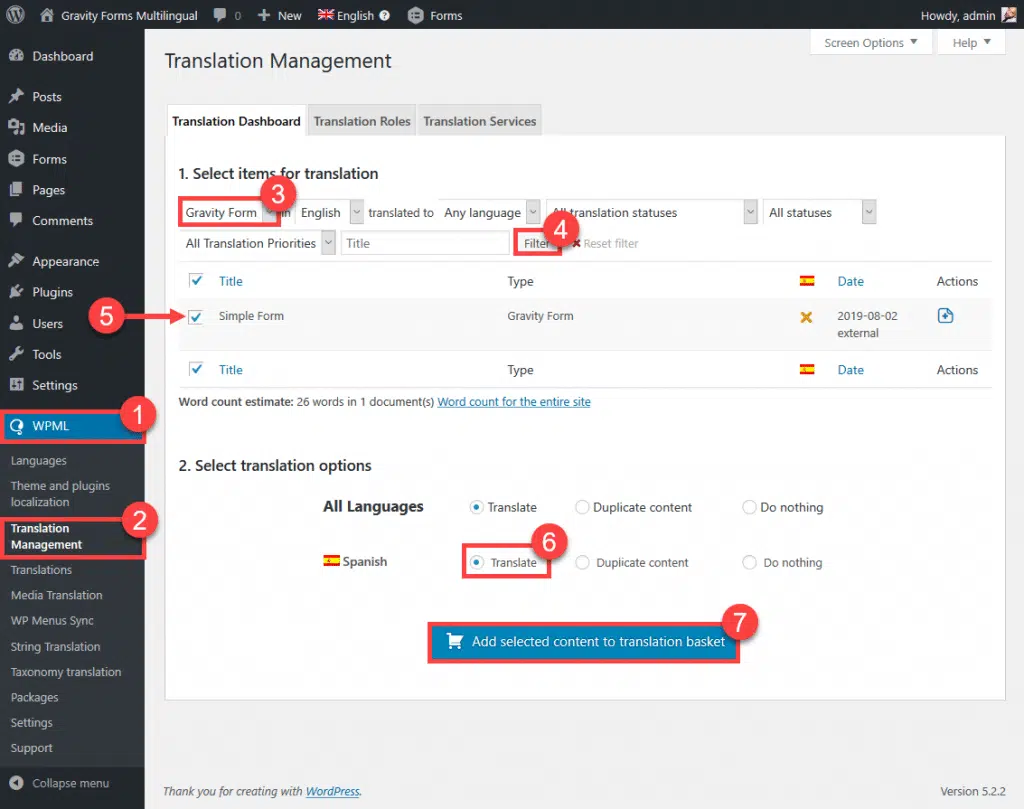The height and width of the screenshot is (809, 1024).
Task: Open the Any language target dropdown
Action: pos(489,213)
